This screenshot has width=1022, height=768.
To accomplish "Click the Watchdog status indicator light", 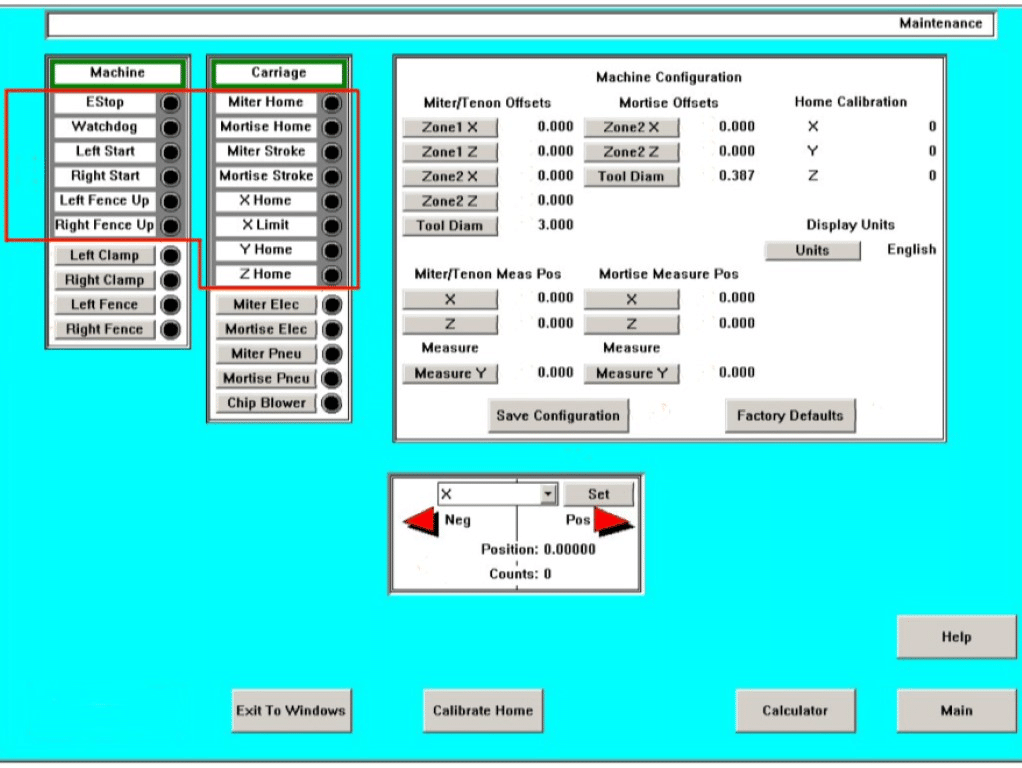I will click(x=170, y=128).
